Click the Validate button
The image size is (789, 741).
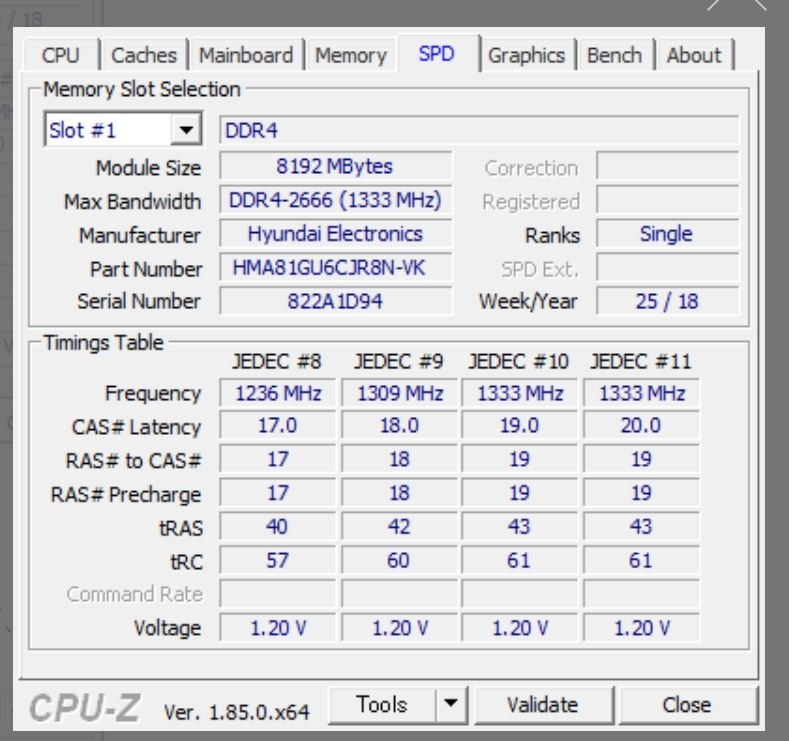click(x=543, y=704)
